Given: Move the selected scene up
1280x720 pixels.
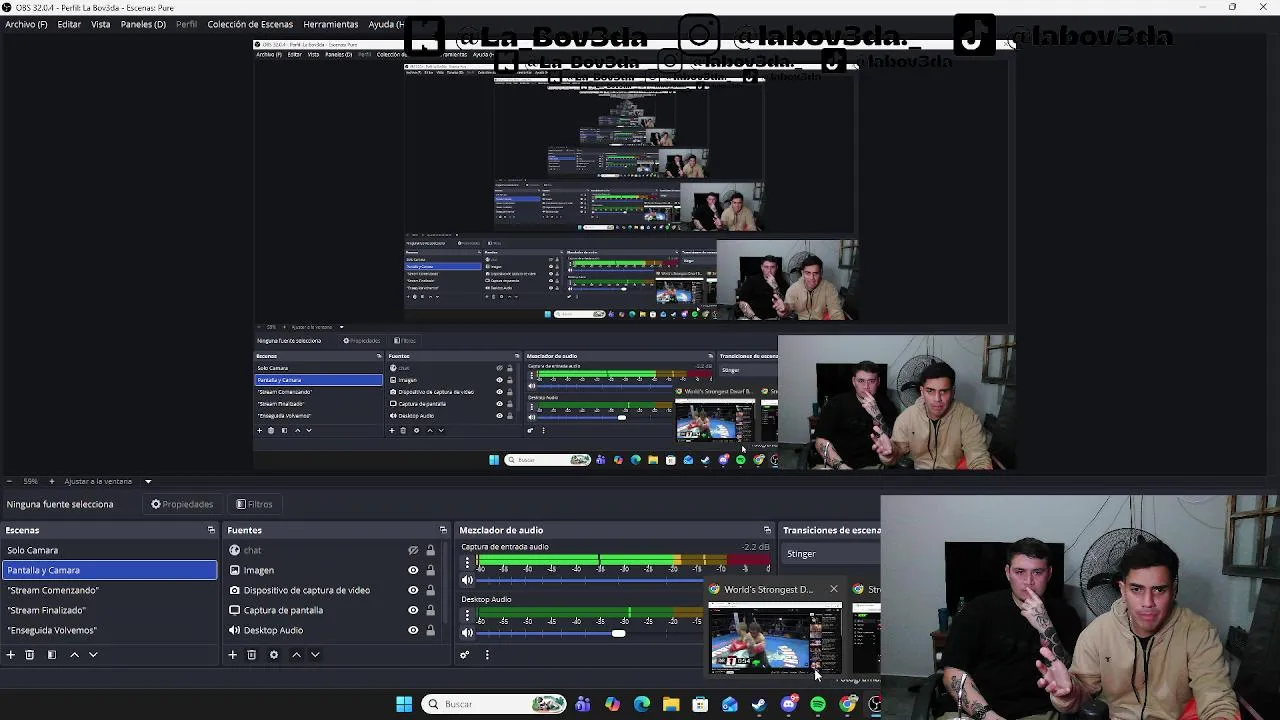Looking at the screenshot, I should 74,655.
